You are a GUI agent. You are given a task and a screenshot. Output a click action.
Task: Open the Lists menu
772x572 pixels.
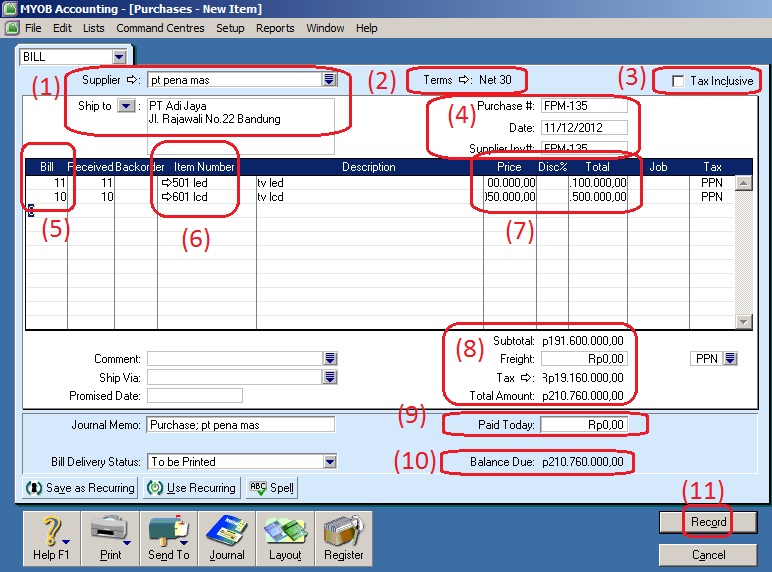click(94, 28)
